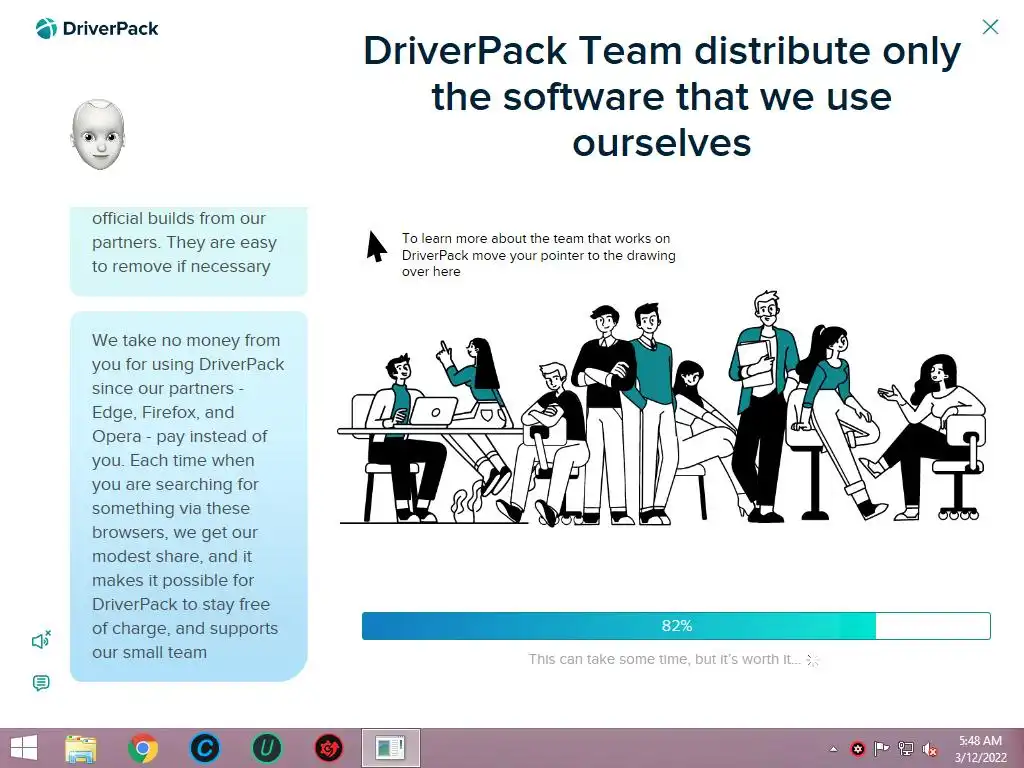1024x768 pixels.
Task: Click the loading spinner beside status text
Action: click(x=813, y=660)
